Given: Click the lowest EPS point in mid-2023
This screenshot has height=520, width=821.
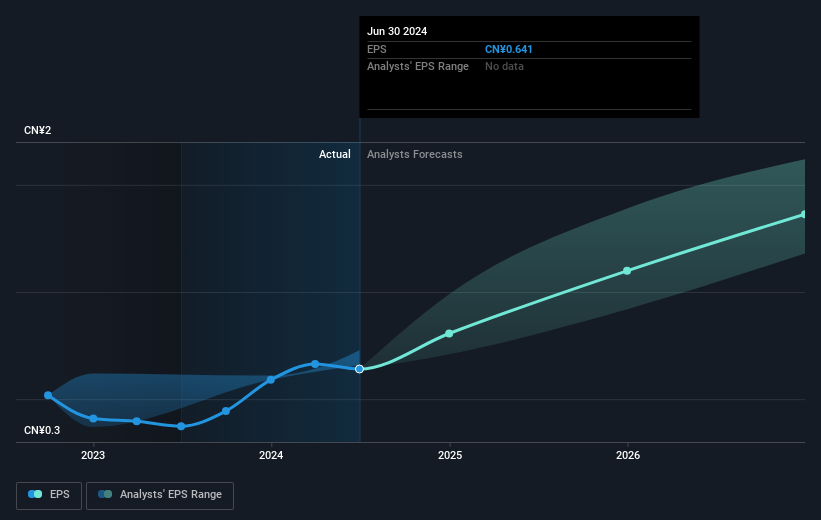Looking at the screenshot, I should [x=181, y=426].
